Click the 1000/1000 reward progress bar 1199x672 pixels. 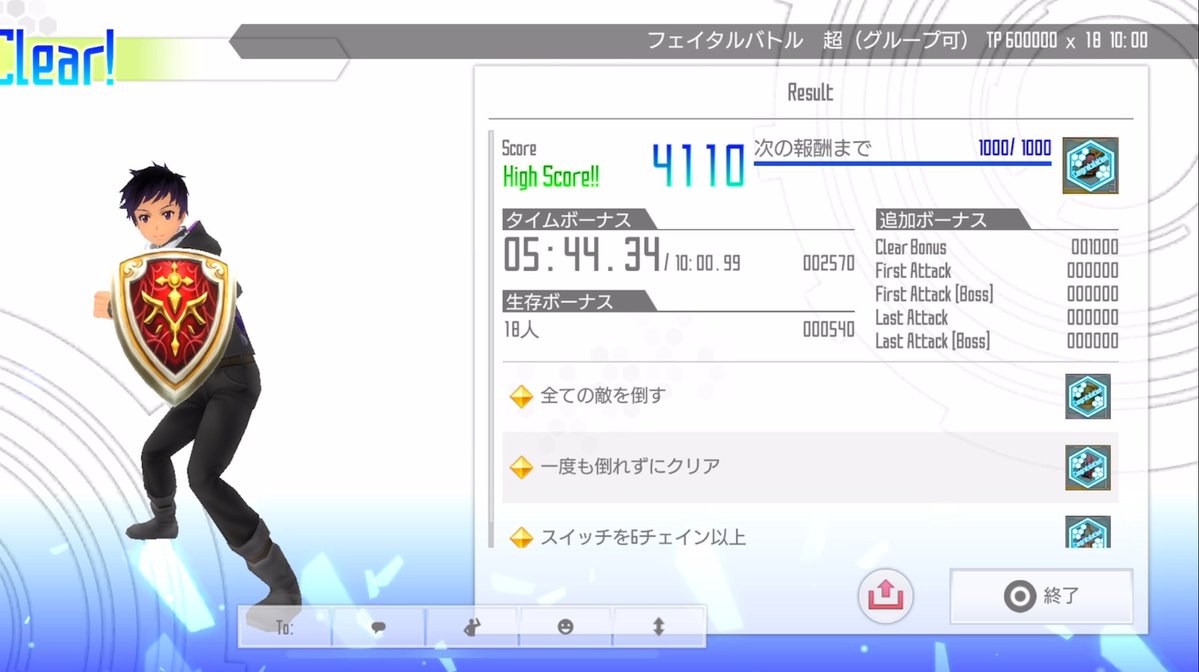pyautogui.click(x=902, y=163)
